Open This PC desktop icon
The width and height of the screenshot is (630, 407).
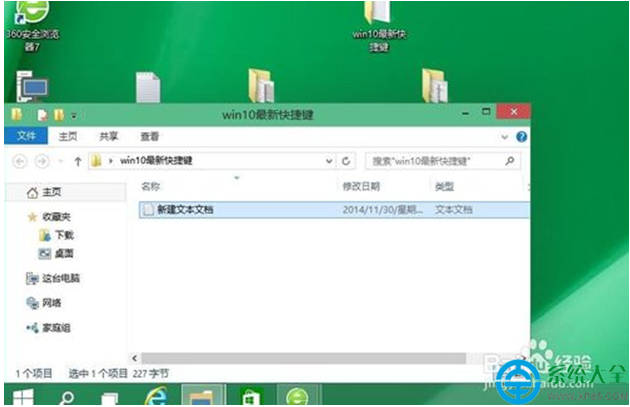point(33,86)
